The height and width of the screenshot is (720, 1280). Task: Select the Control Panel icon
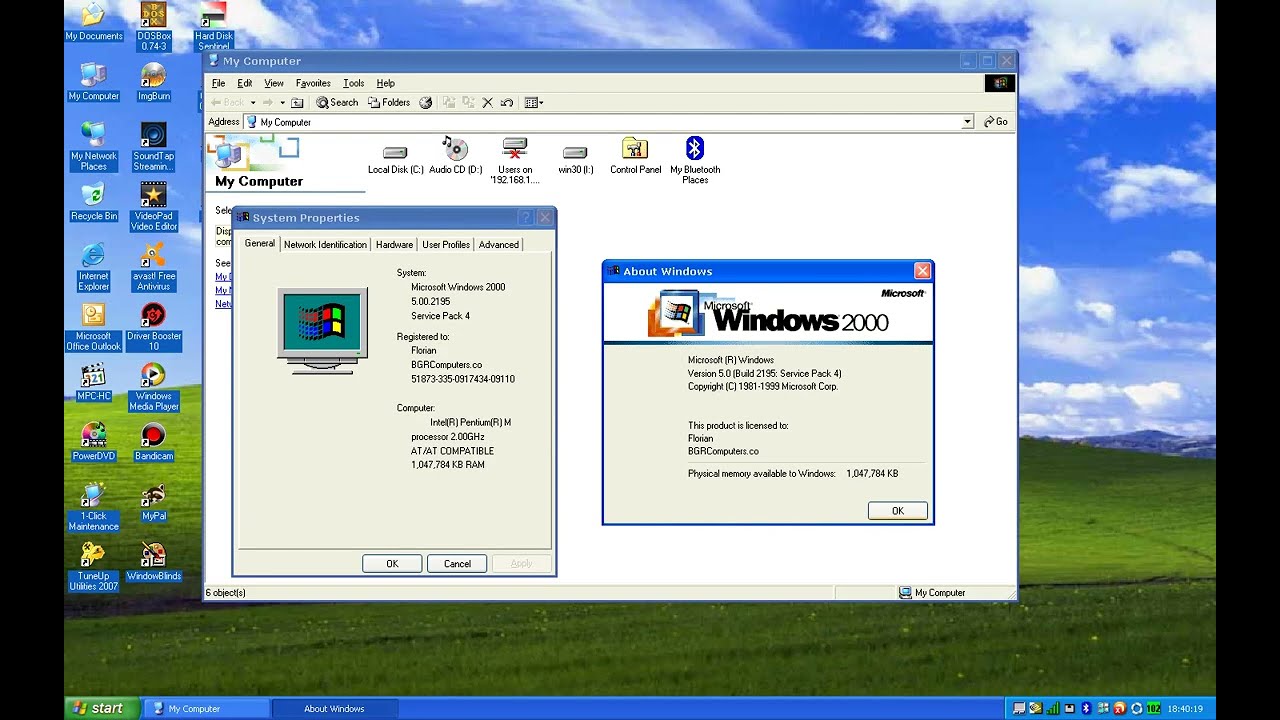pyautogui.click(x=635, y=157)
